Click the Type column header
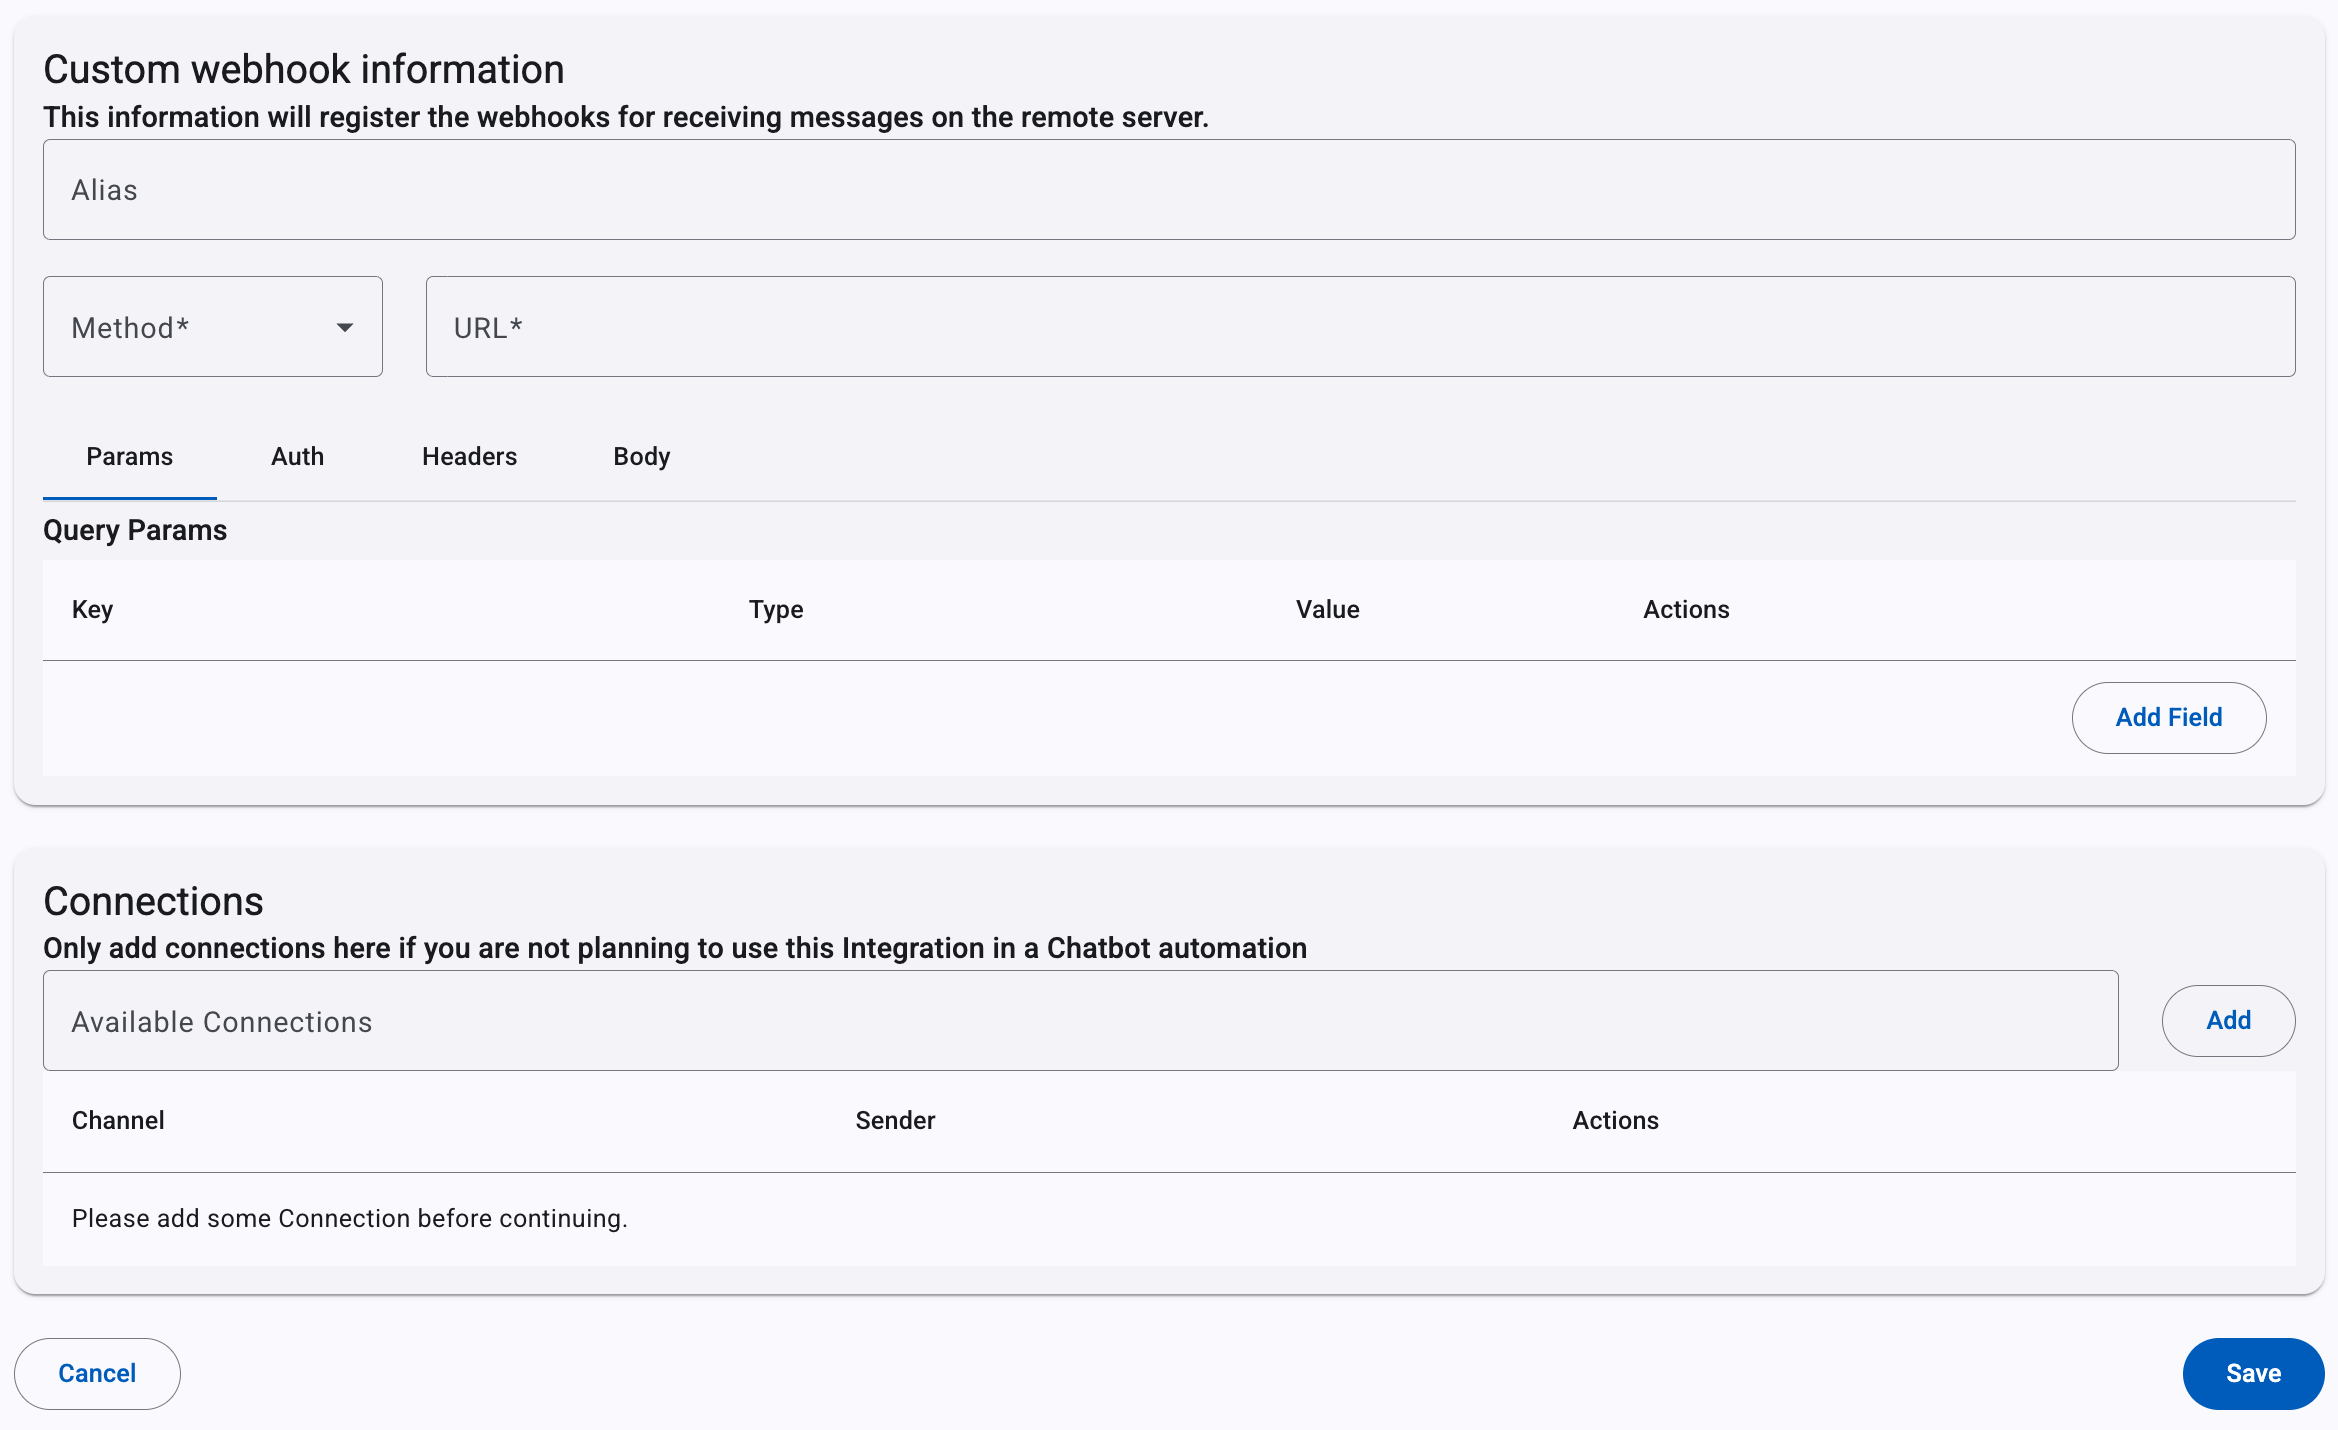This screenshot has width=2338, height=1430. coord(776,610)
